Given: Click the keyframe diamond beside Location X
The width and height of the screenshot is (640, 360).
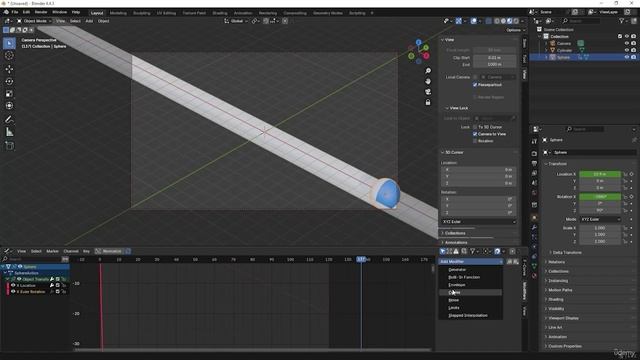Looking at the screenshot, I should point(631,174).
